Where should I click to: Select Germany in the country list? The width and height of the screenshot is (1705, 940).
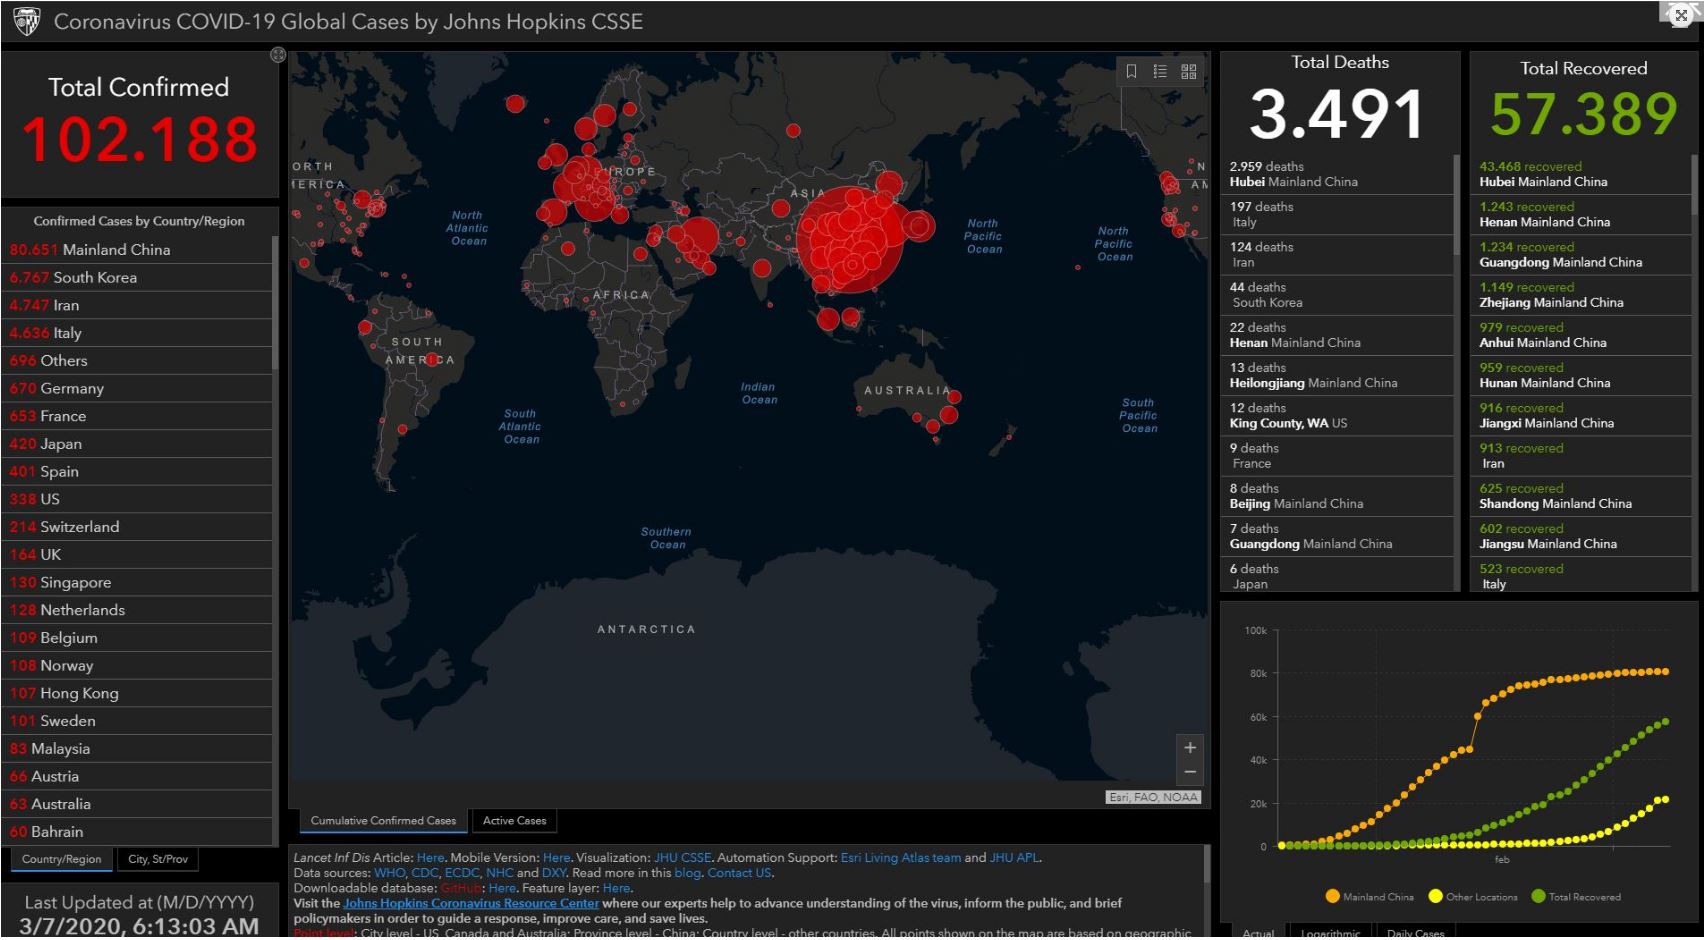pyautogui.click(x=138, y=389)
